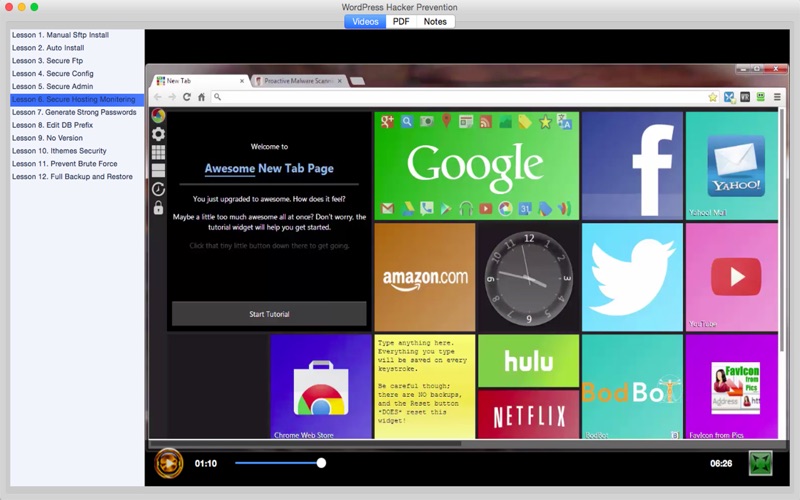The height and width of the screenshot is (500, 800).
Task: Click the Start Tutorial button
Action: pos(269,314)
